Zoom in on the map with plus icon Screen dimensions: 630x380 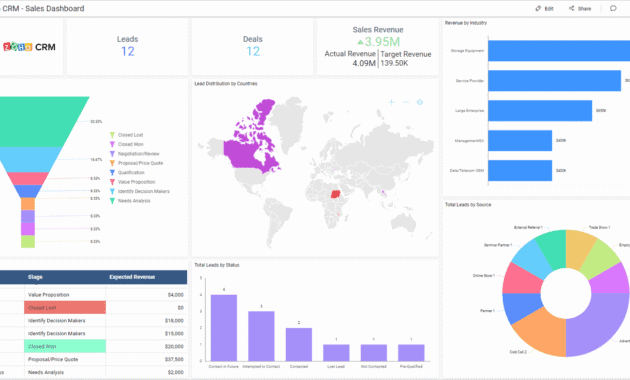[391, 102]
